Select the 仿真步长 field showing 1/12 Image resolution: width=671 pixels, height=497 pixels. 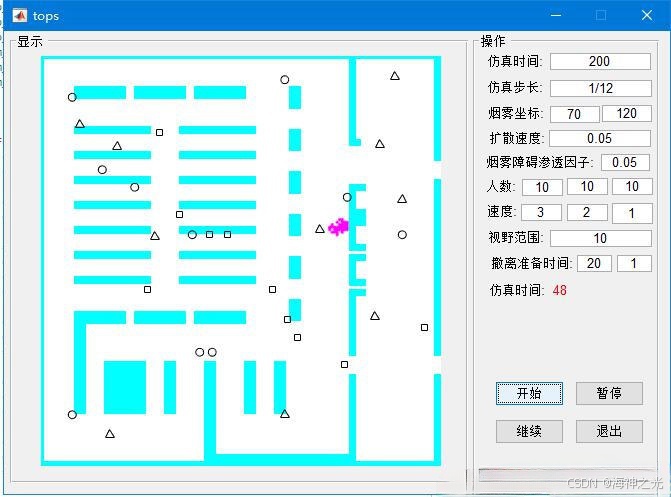coord(600,88)
